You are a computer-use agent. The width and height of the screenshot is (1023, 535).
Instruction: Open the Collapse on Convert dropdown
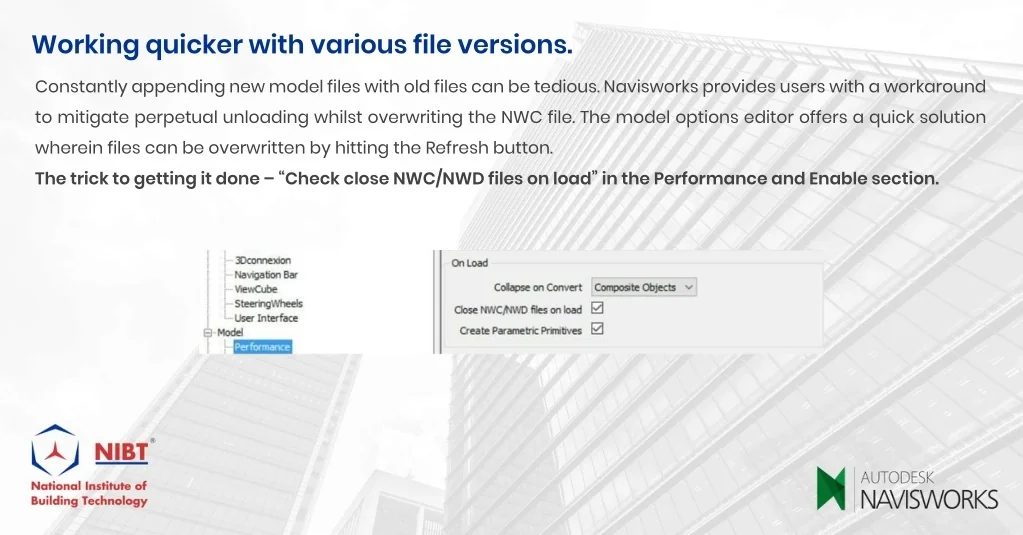click(644, 287)
